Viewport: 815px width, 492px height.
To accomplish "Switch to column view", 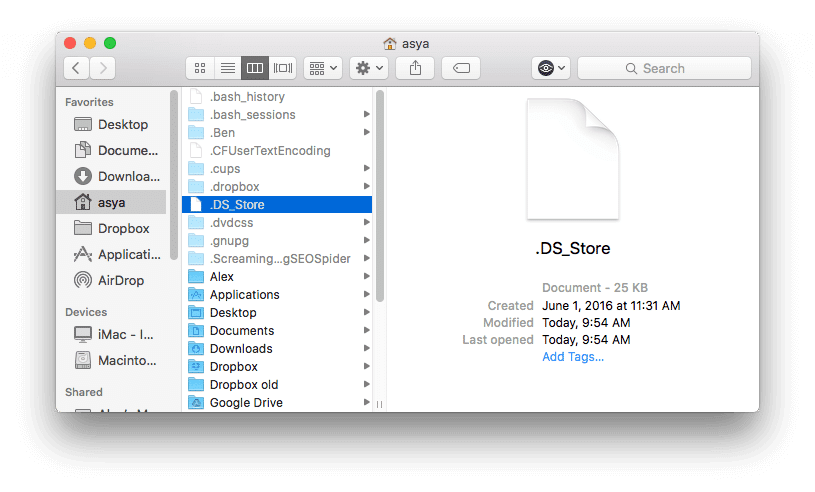I will click(x=255, y=68).
